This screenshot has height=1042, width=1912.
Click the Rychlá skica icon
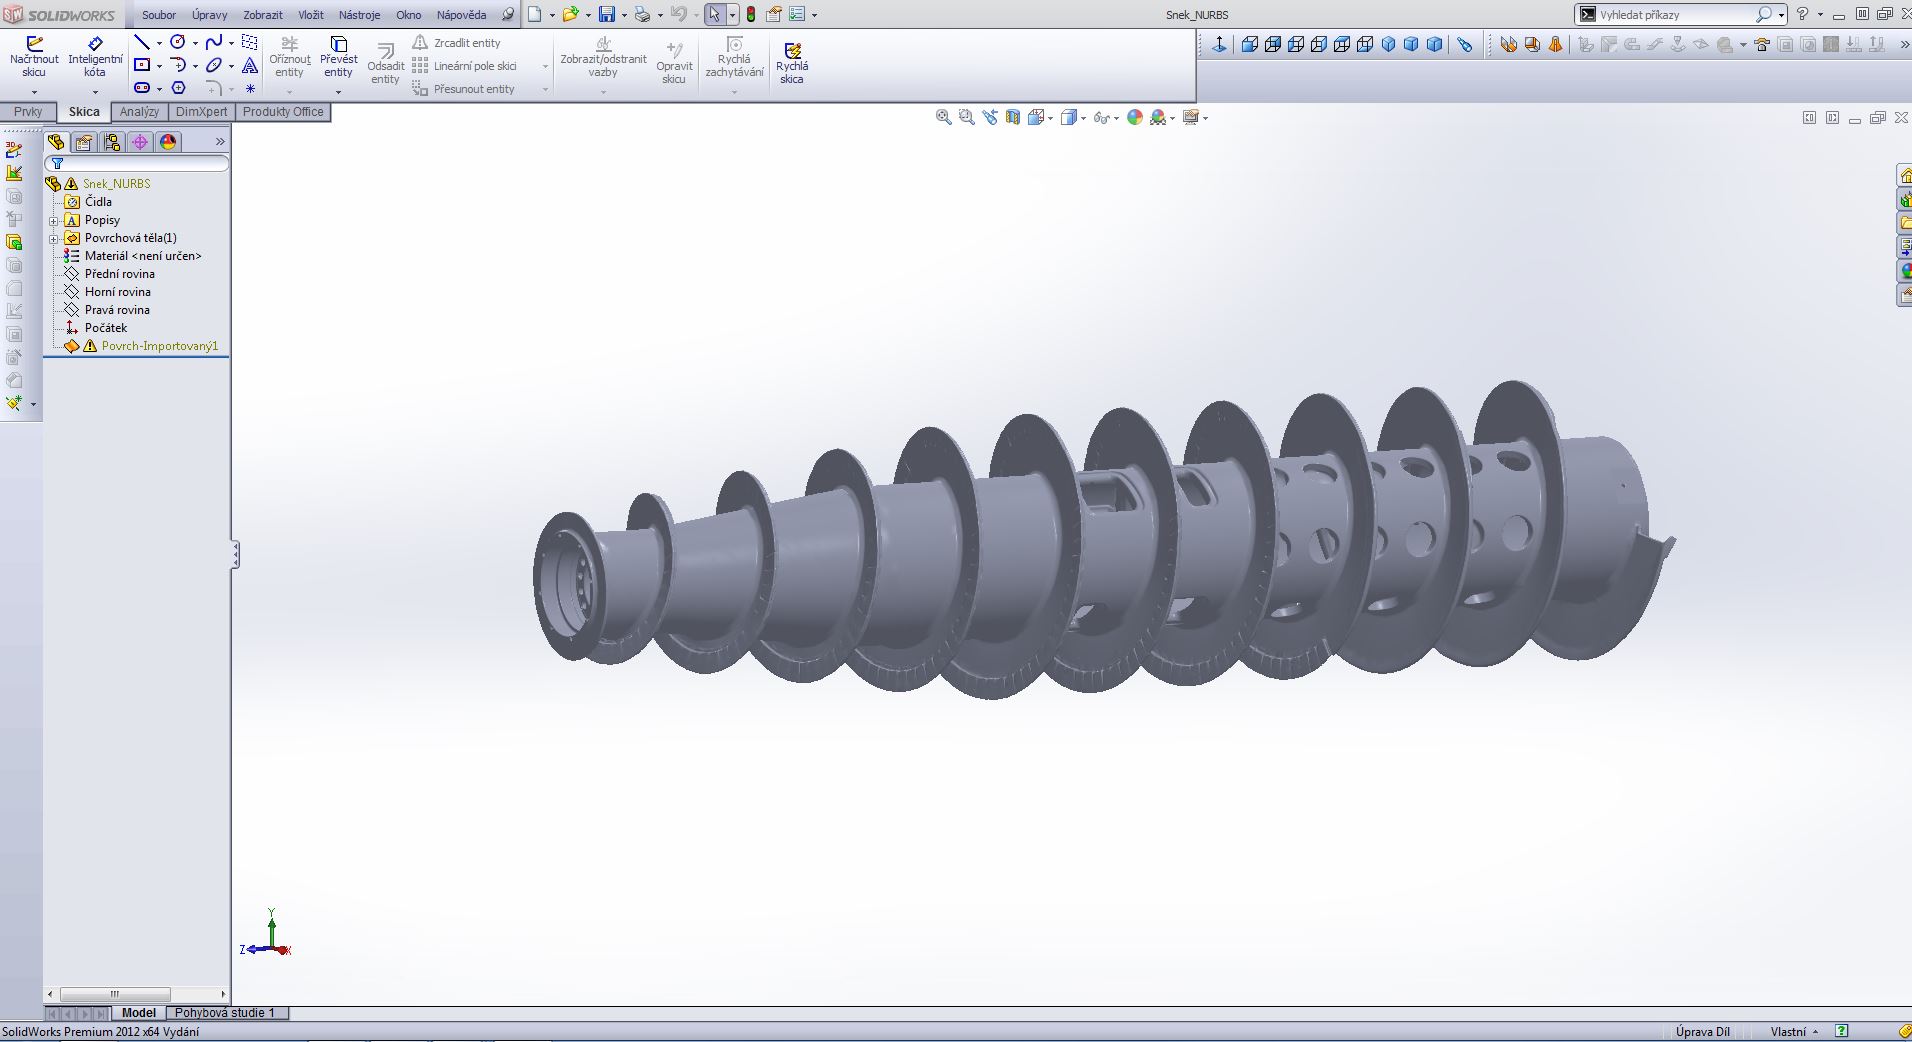pos(792,63)
